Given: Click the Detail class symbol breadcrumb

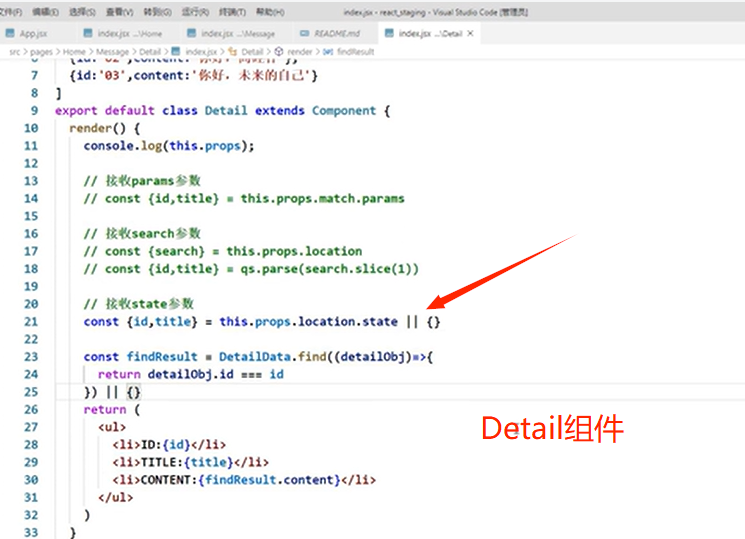Looking at the screenshot, I should [x=252, y=51].
